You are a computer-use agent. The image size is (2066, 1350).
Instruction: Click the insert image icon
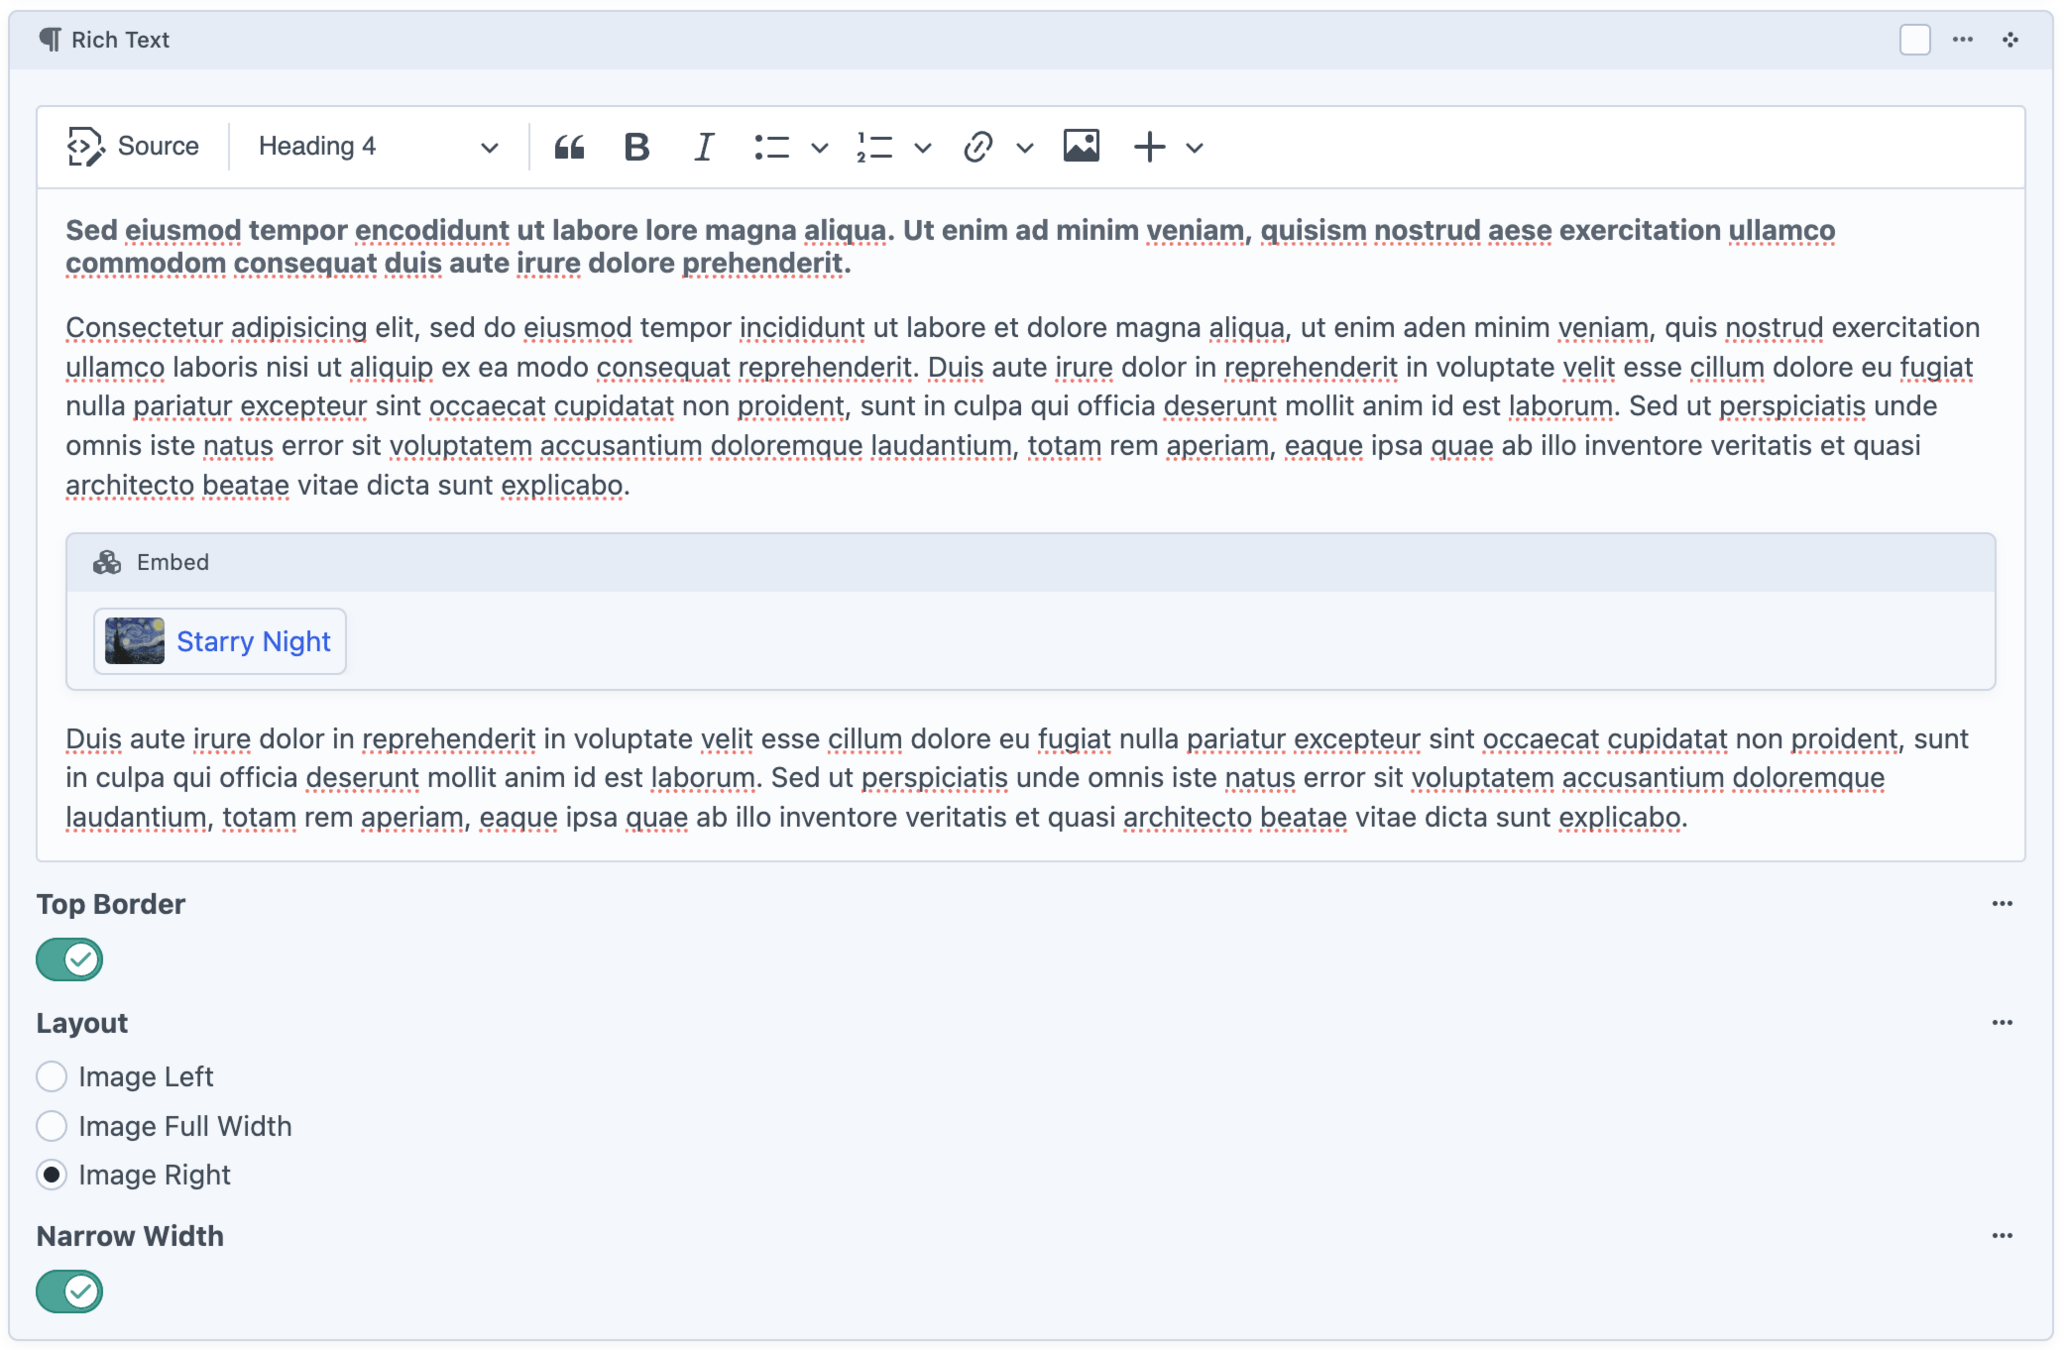1081,146
